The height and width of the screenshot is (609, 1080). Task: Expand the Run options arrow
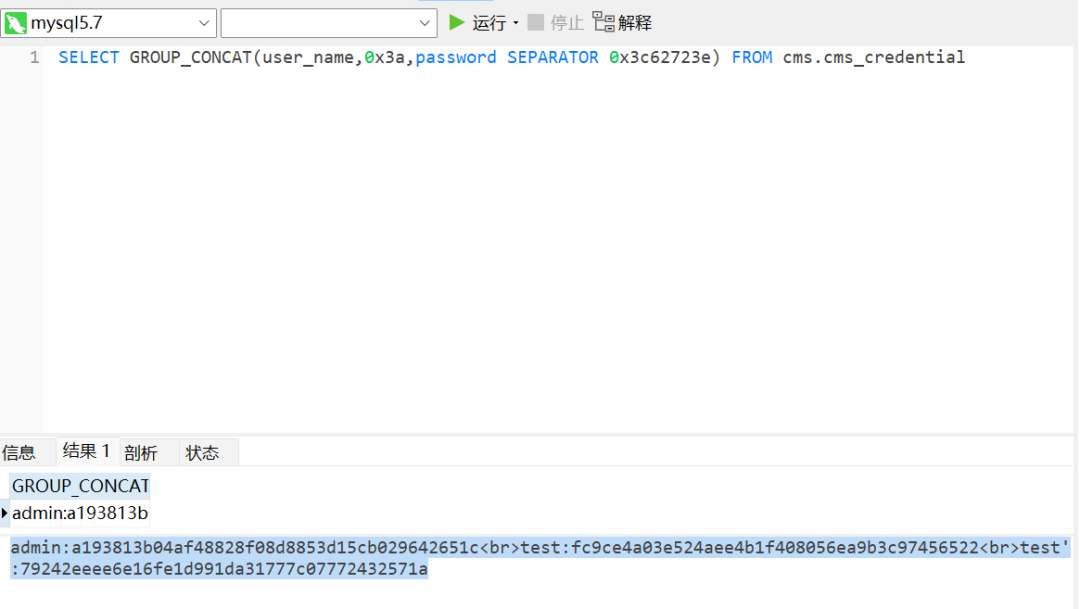[516, 23]
